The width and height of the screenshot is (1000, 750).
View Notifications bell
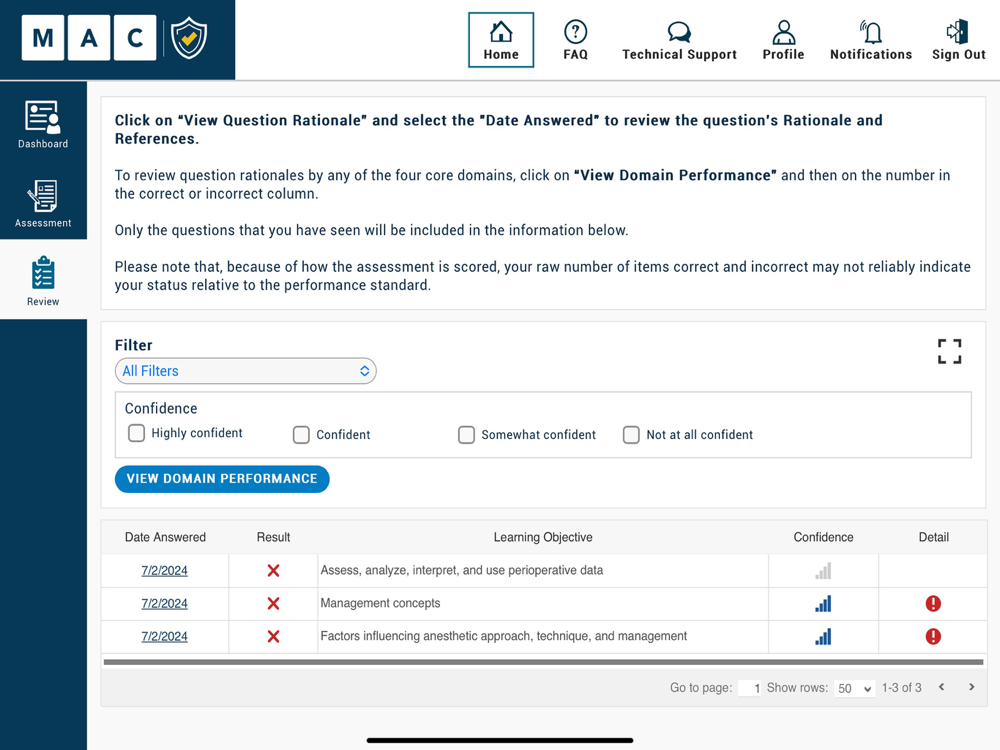871,40
